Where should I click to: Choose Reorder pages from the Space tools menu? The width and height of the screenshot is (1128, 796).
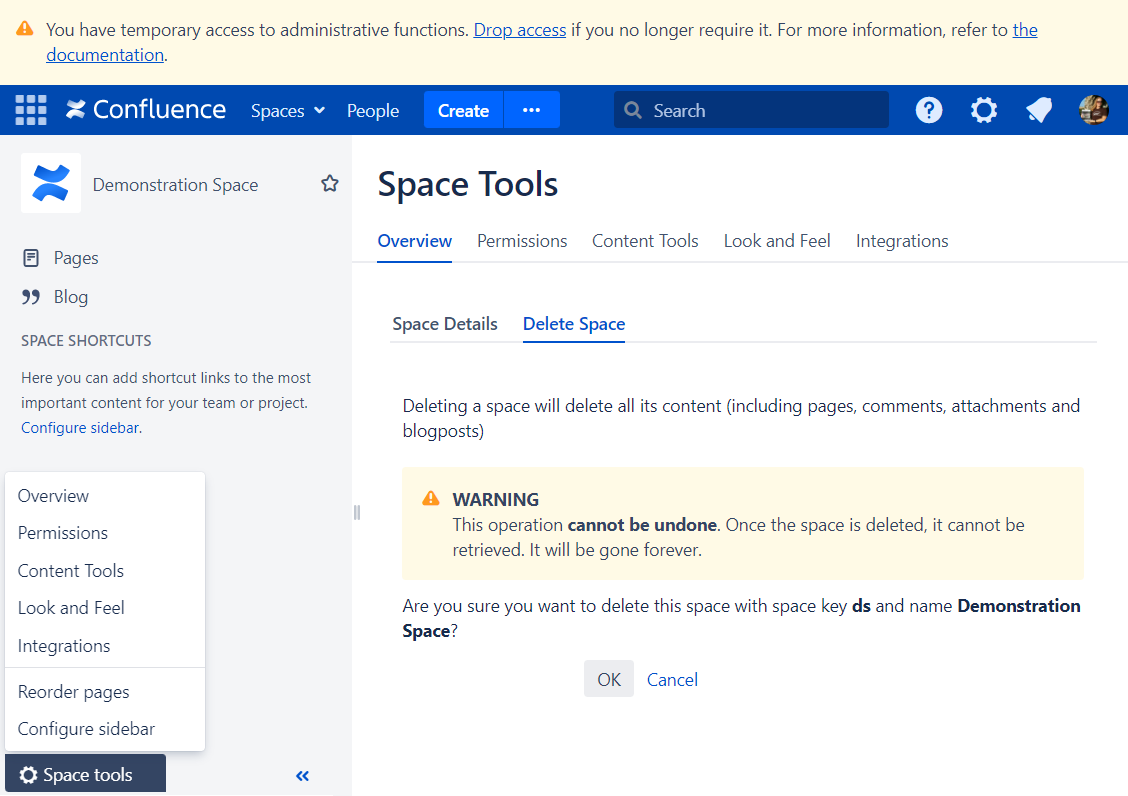point(73,691)
